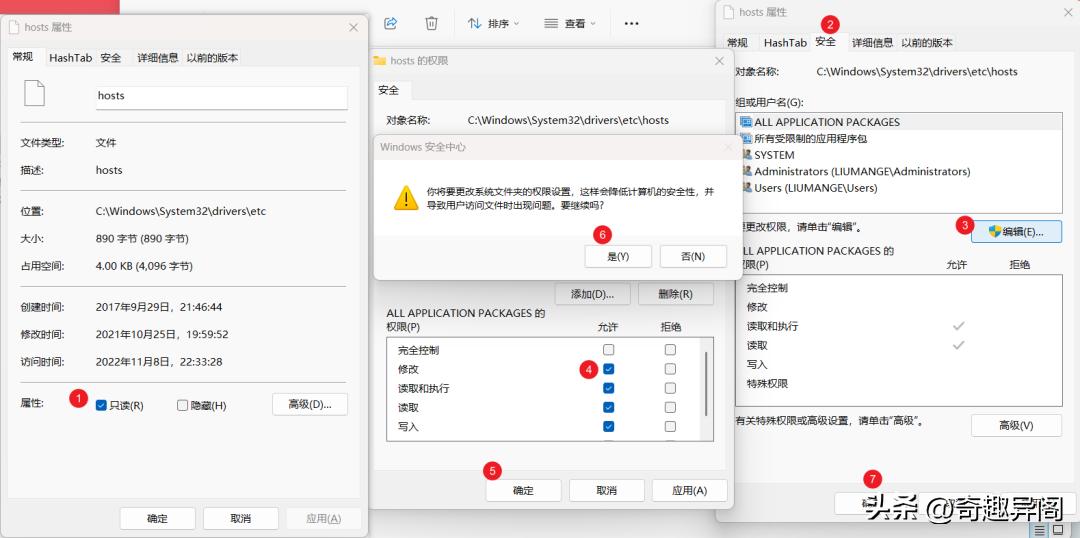The image size is (1080, 538).
Task: Toggle allow checkbox for 读取 permission
Action: (608, 408)
